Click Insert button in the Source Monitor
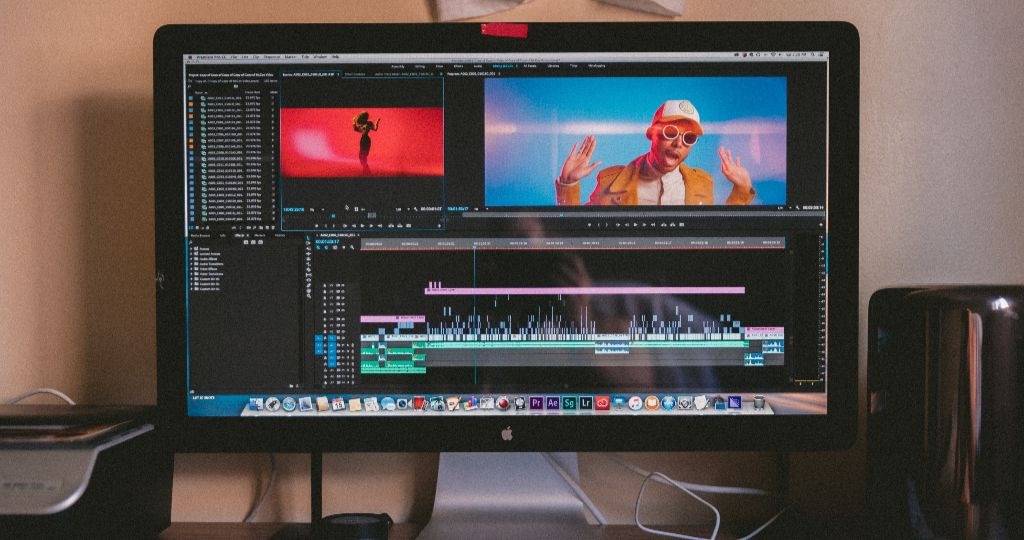The width and height of the screenshot is (1024, 540). pos(391,226)
